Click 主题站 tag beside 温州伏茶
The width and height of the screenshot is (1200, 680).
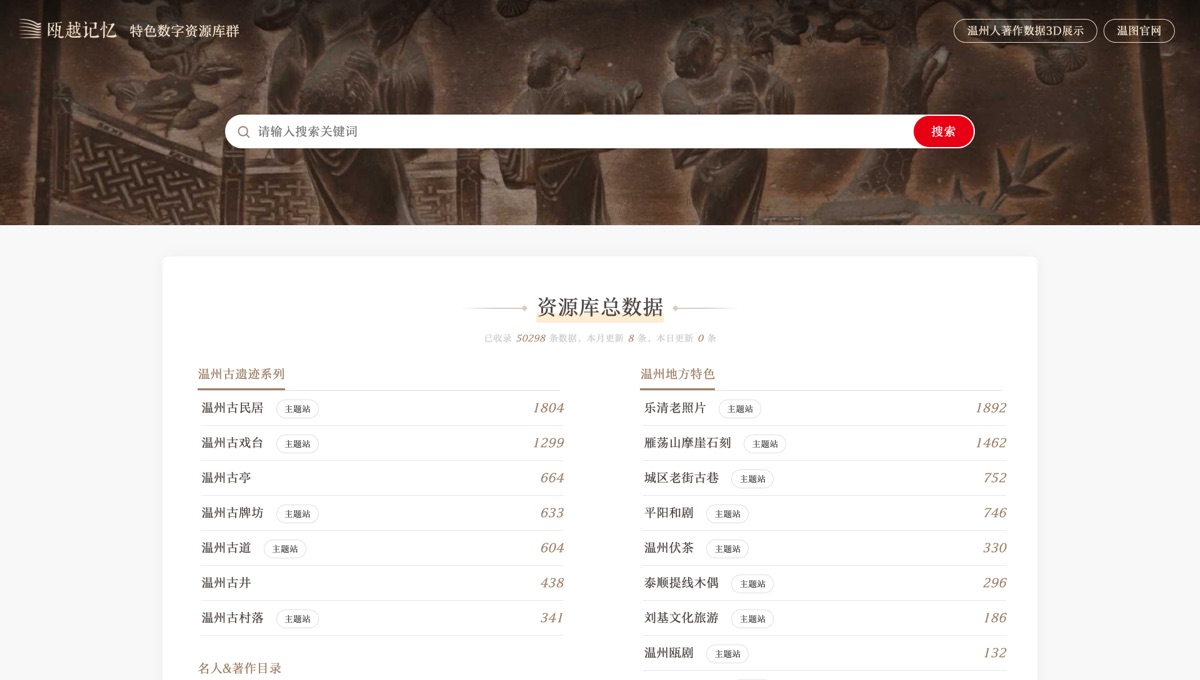[x=728, y=549]
